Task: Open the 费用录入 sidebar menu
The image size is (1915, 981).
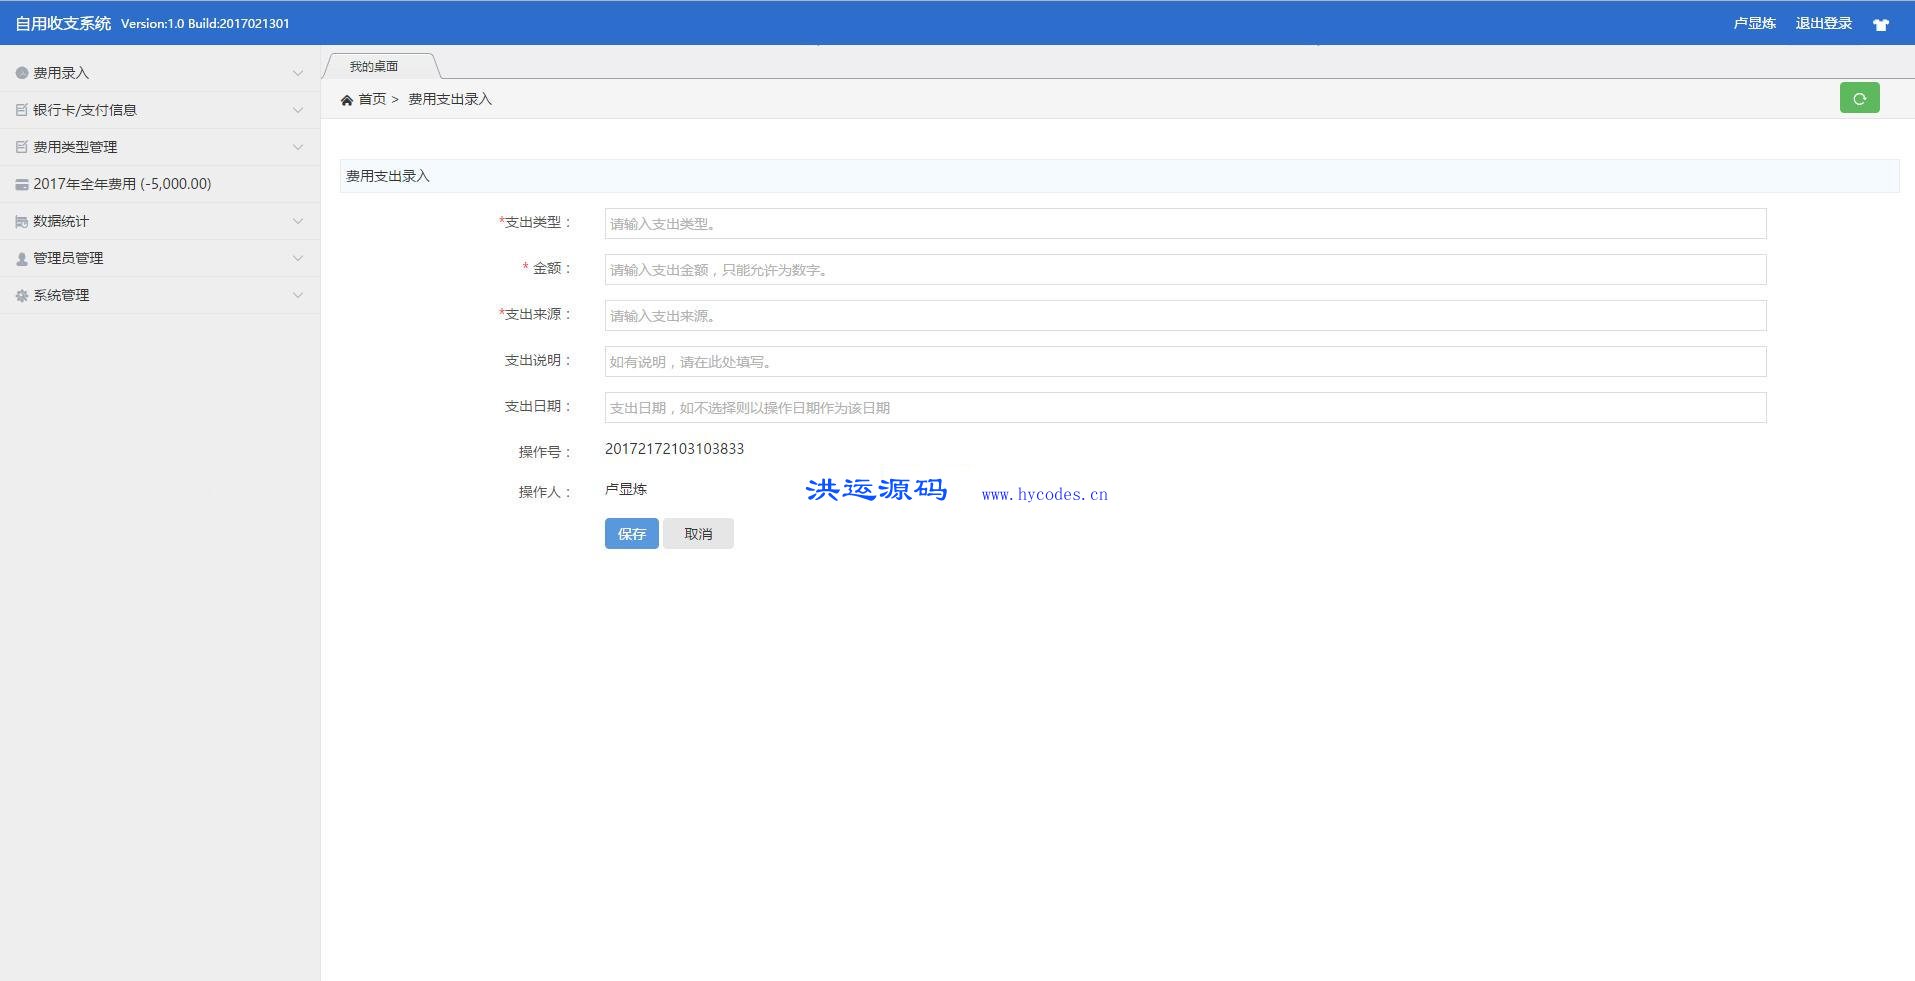Action: click(160, 73)
